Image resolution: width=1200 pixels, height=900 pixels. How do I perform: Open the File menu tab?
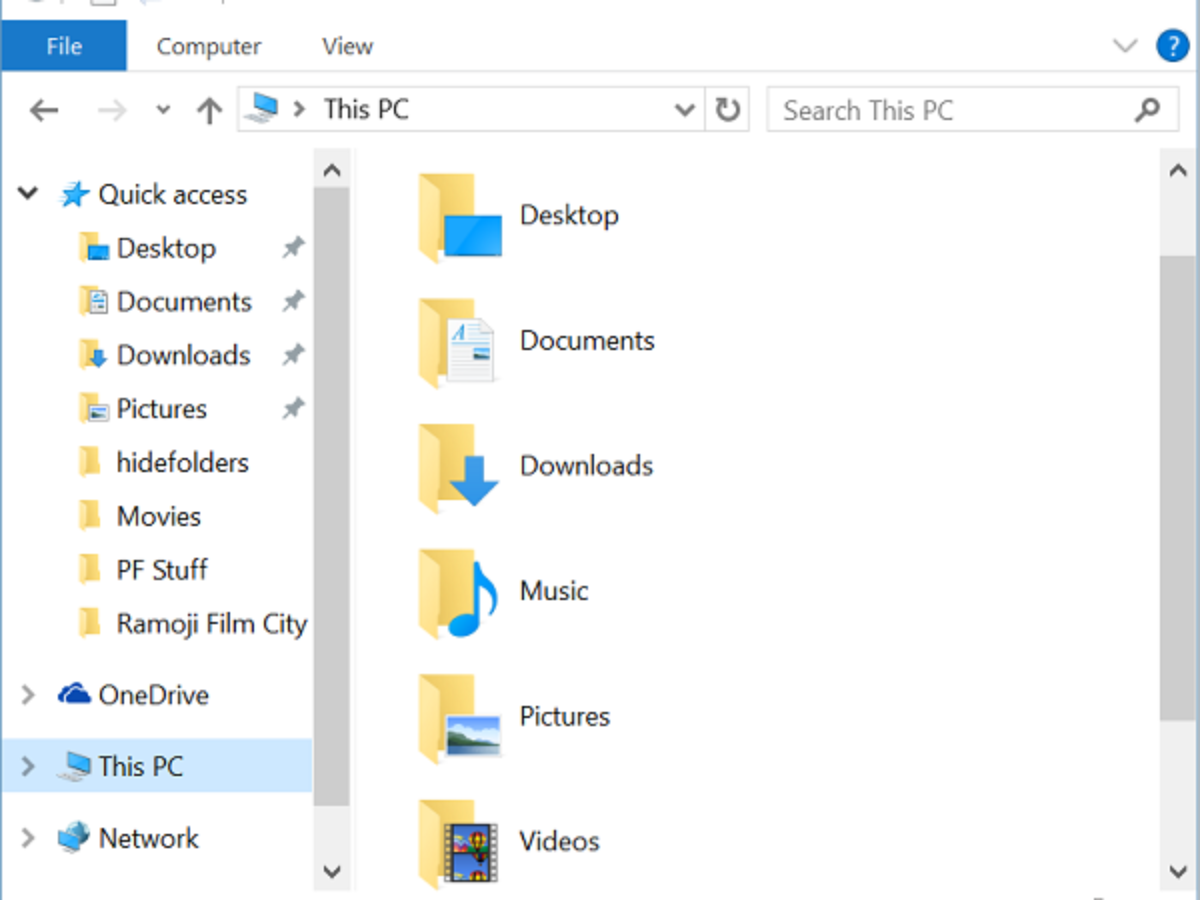pyautogui.click(x=64, y=46)
